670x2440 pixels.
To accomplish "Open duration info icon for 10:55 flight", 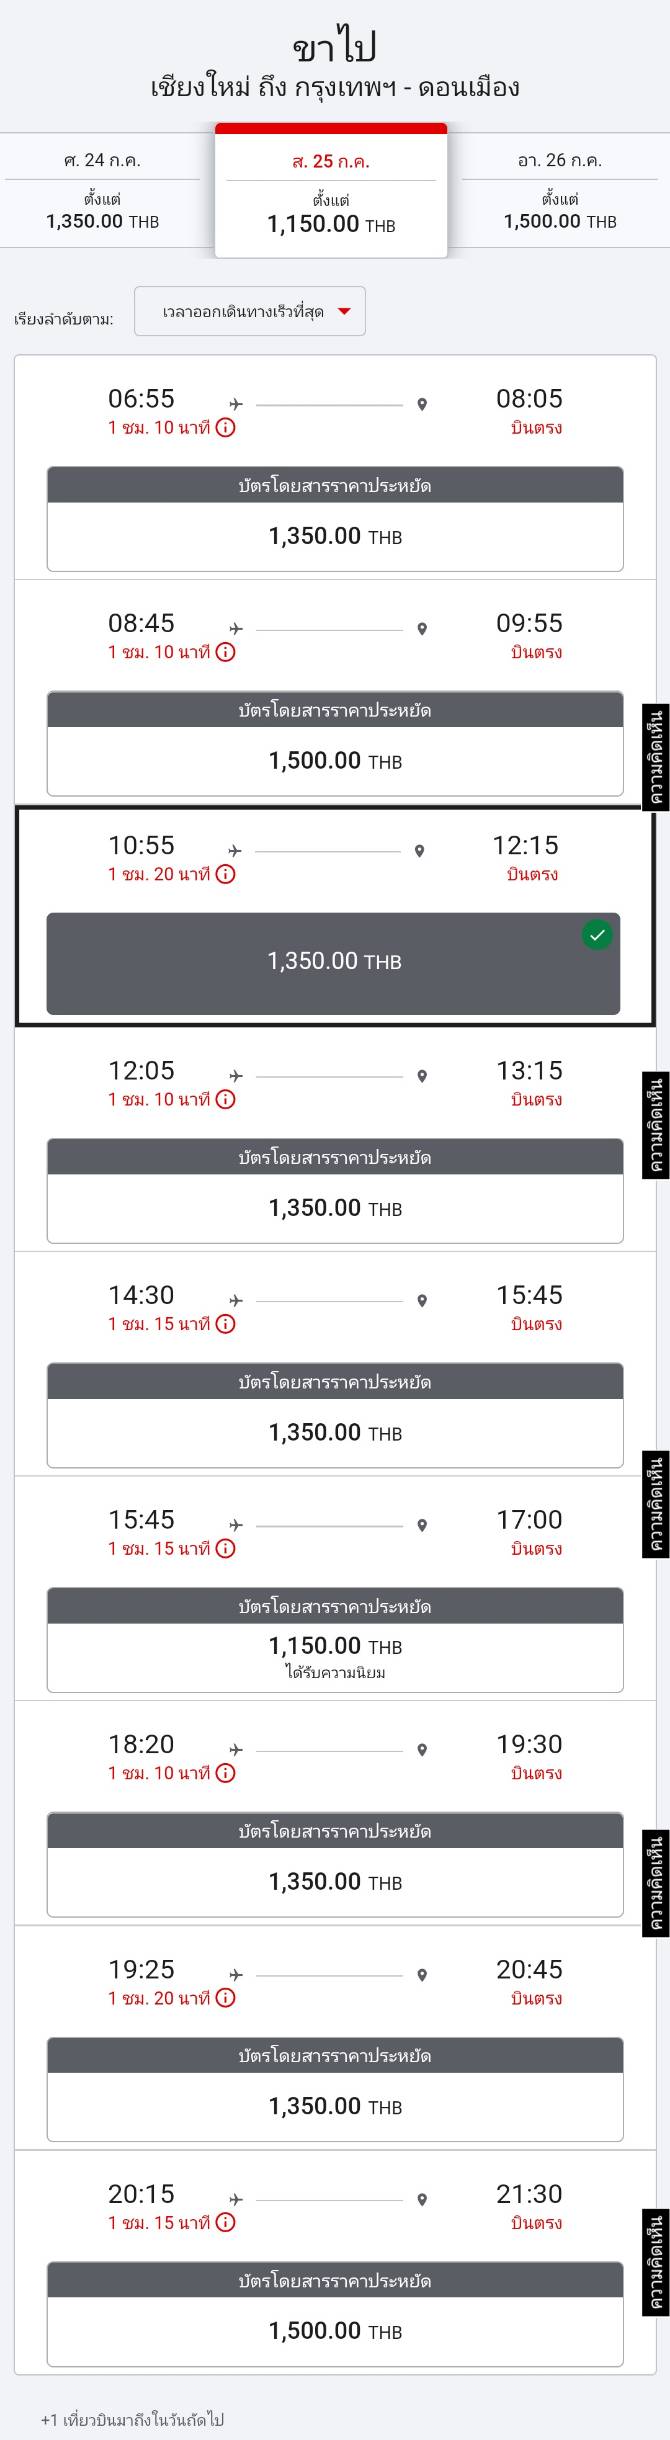I will pyautogui.click(x=226, y=874).
